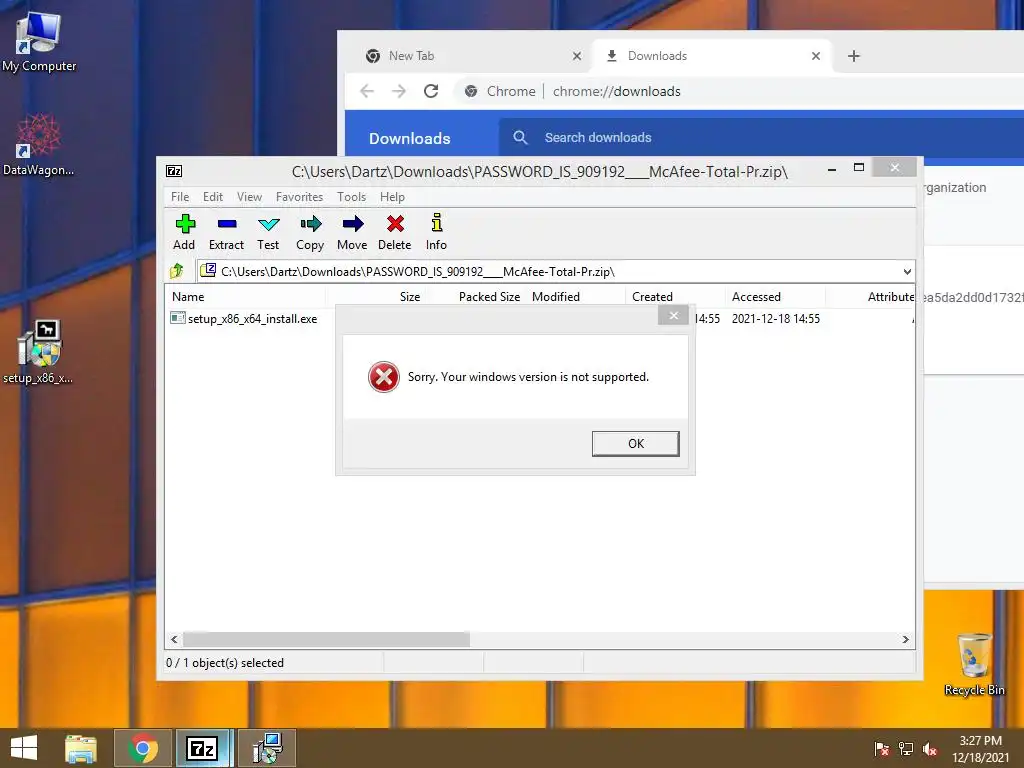Open the Edit menu in 7-Zip

(213, 197)
